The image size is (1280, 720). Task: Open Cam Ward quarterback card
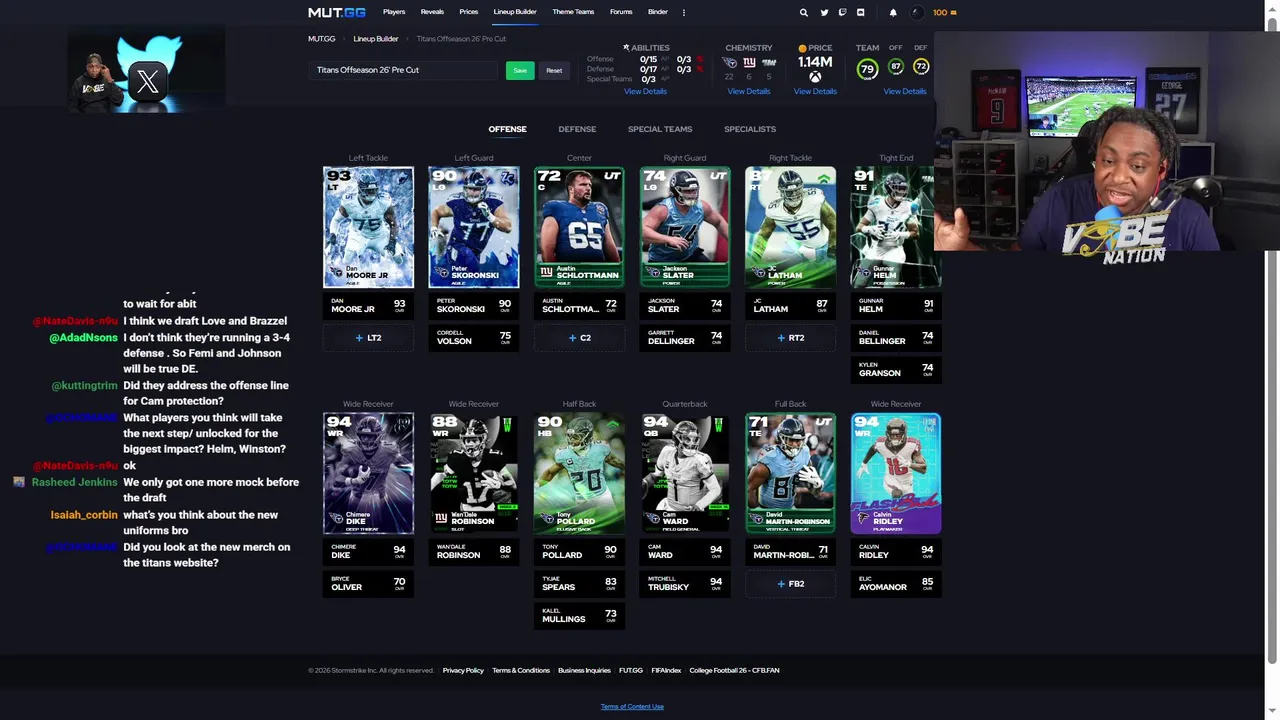pyautogui.click(x=685, y=473)
